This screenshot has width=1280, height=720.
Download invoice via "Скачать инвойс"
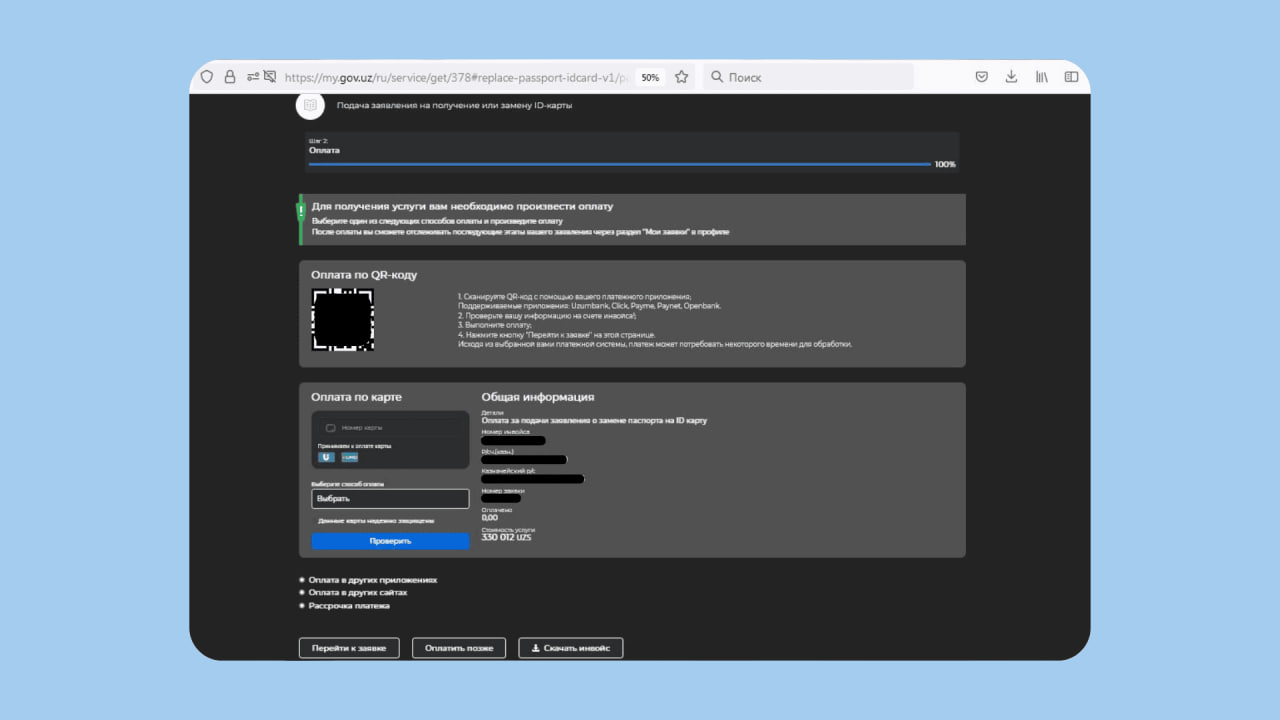click(x=571, y=648)
